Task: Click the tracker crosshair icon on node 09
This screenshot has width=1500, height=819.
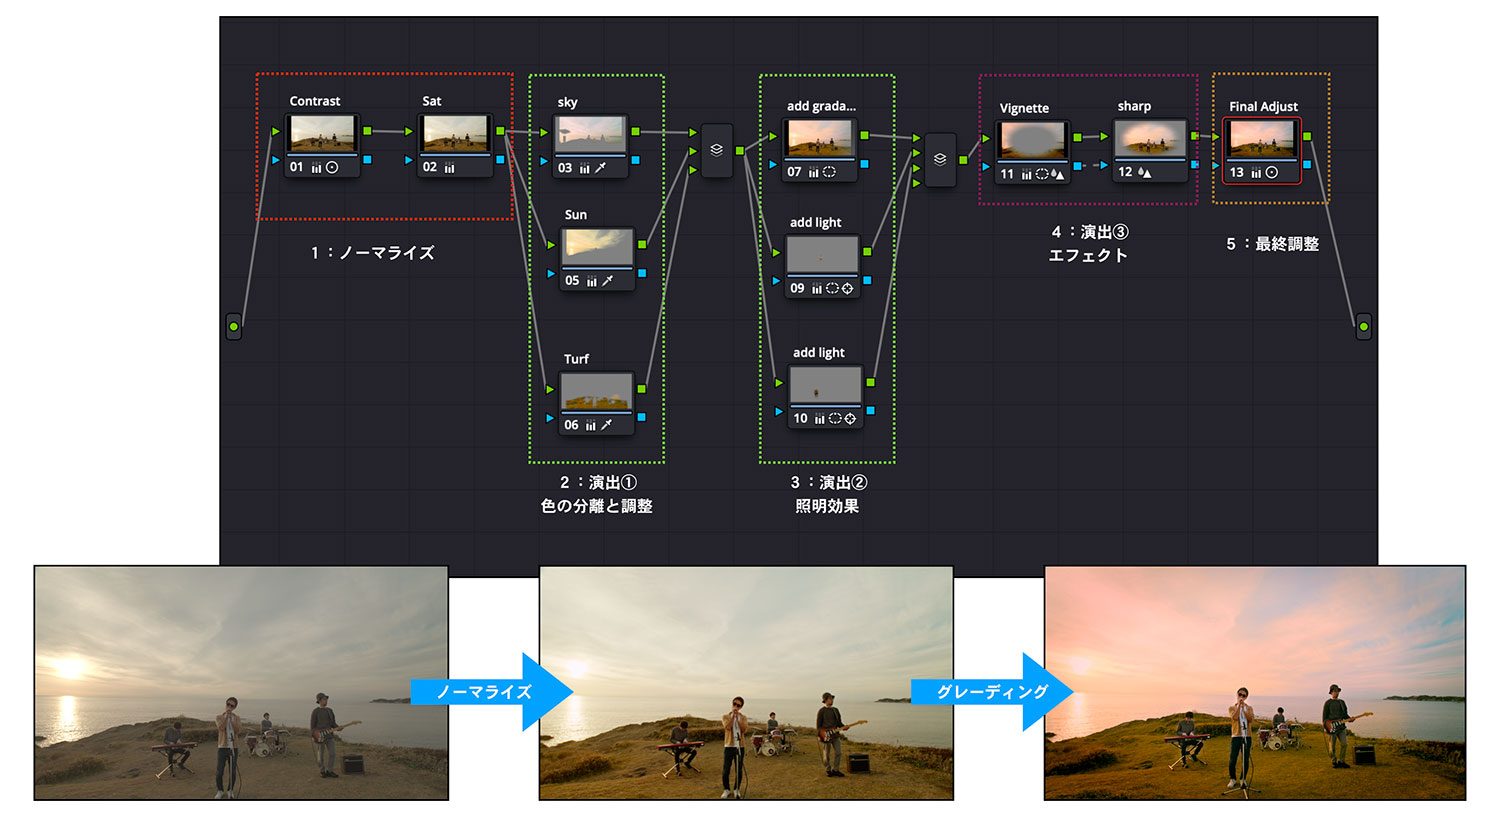Action: pyautogui.click(x=847, y=289)
